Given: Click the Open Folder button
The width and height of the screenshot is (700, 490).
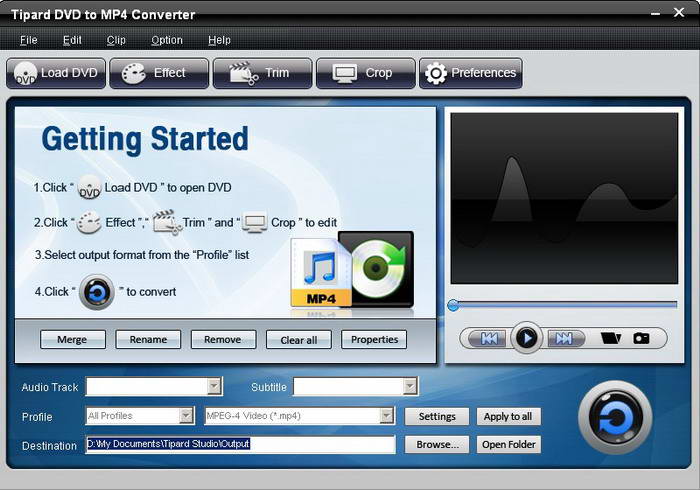Looking at the screenshot, I should pos(508,444).
